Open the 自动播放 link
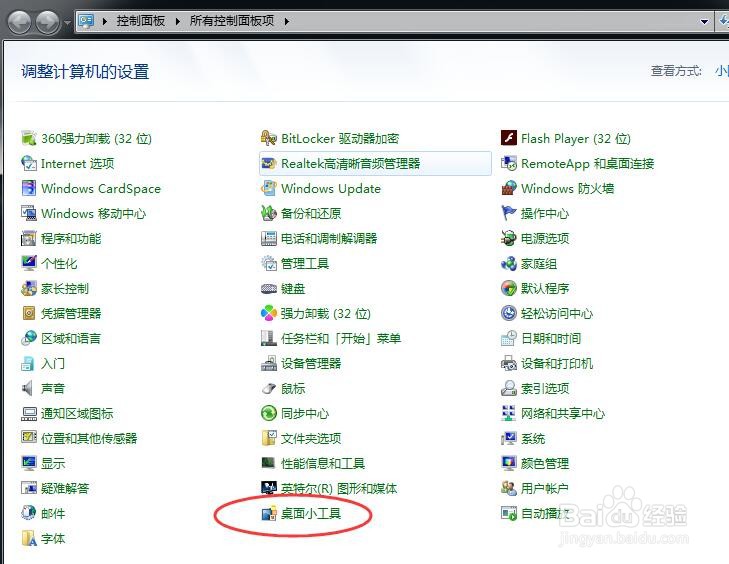 (545, 514)
